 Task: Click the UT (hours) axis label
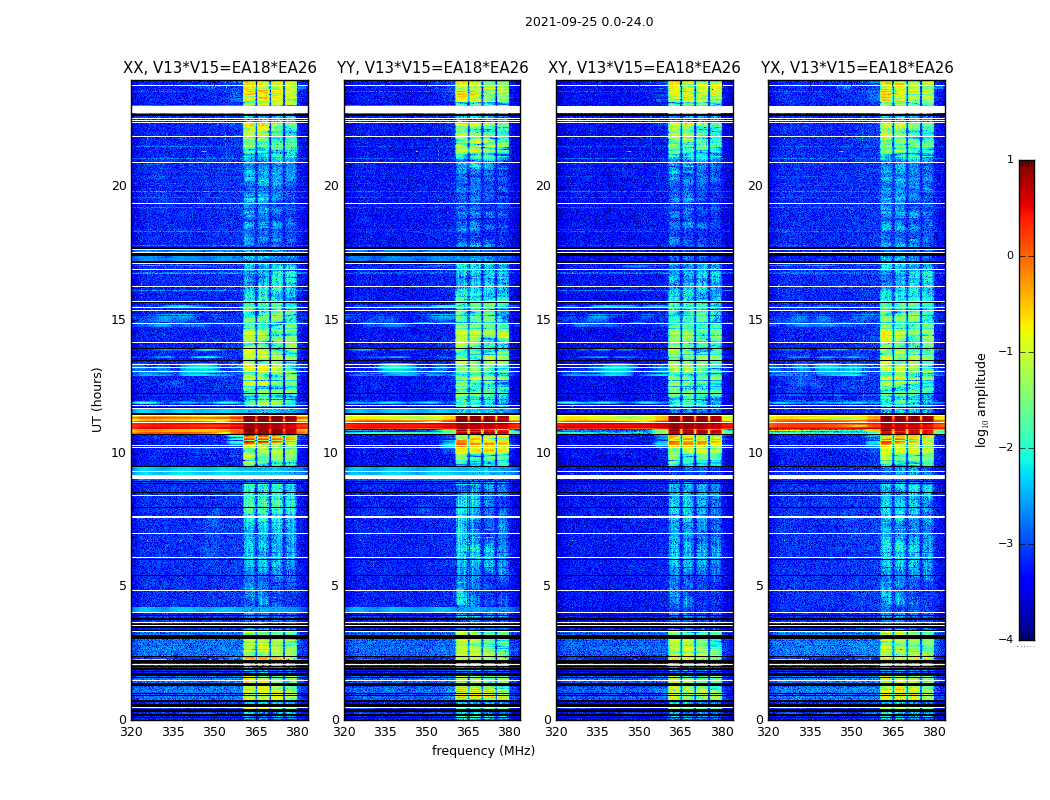click(x=97, y=400)
